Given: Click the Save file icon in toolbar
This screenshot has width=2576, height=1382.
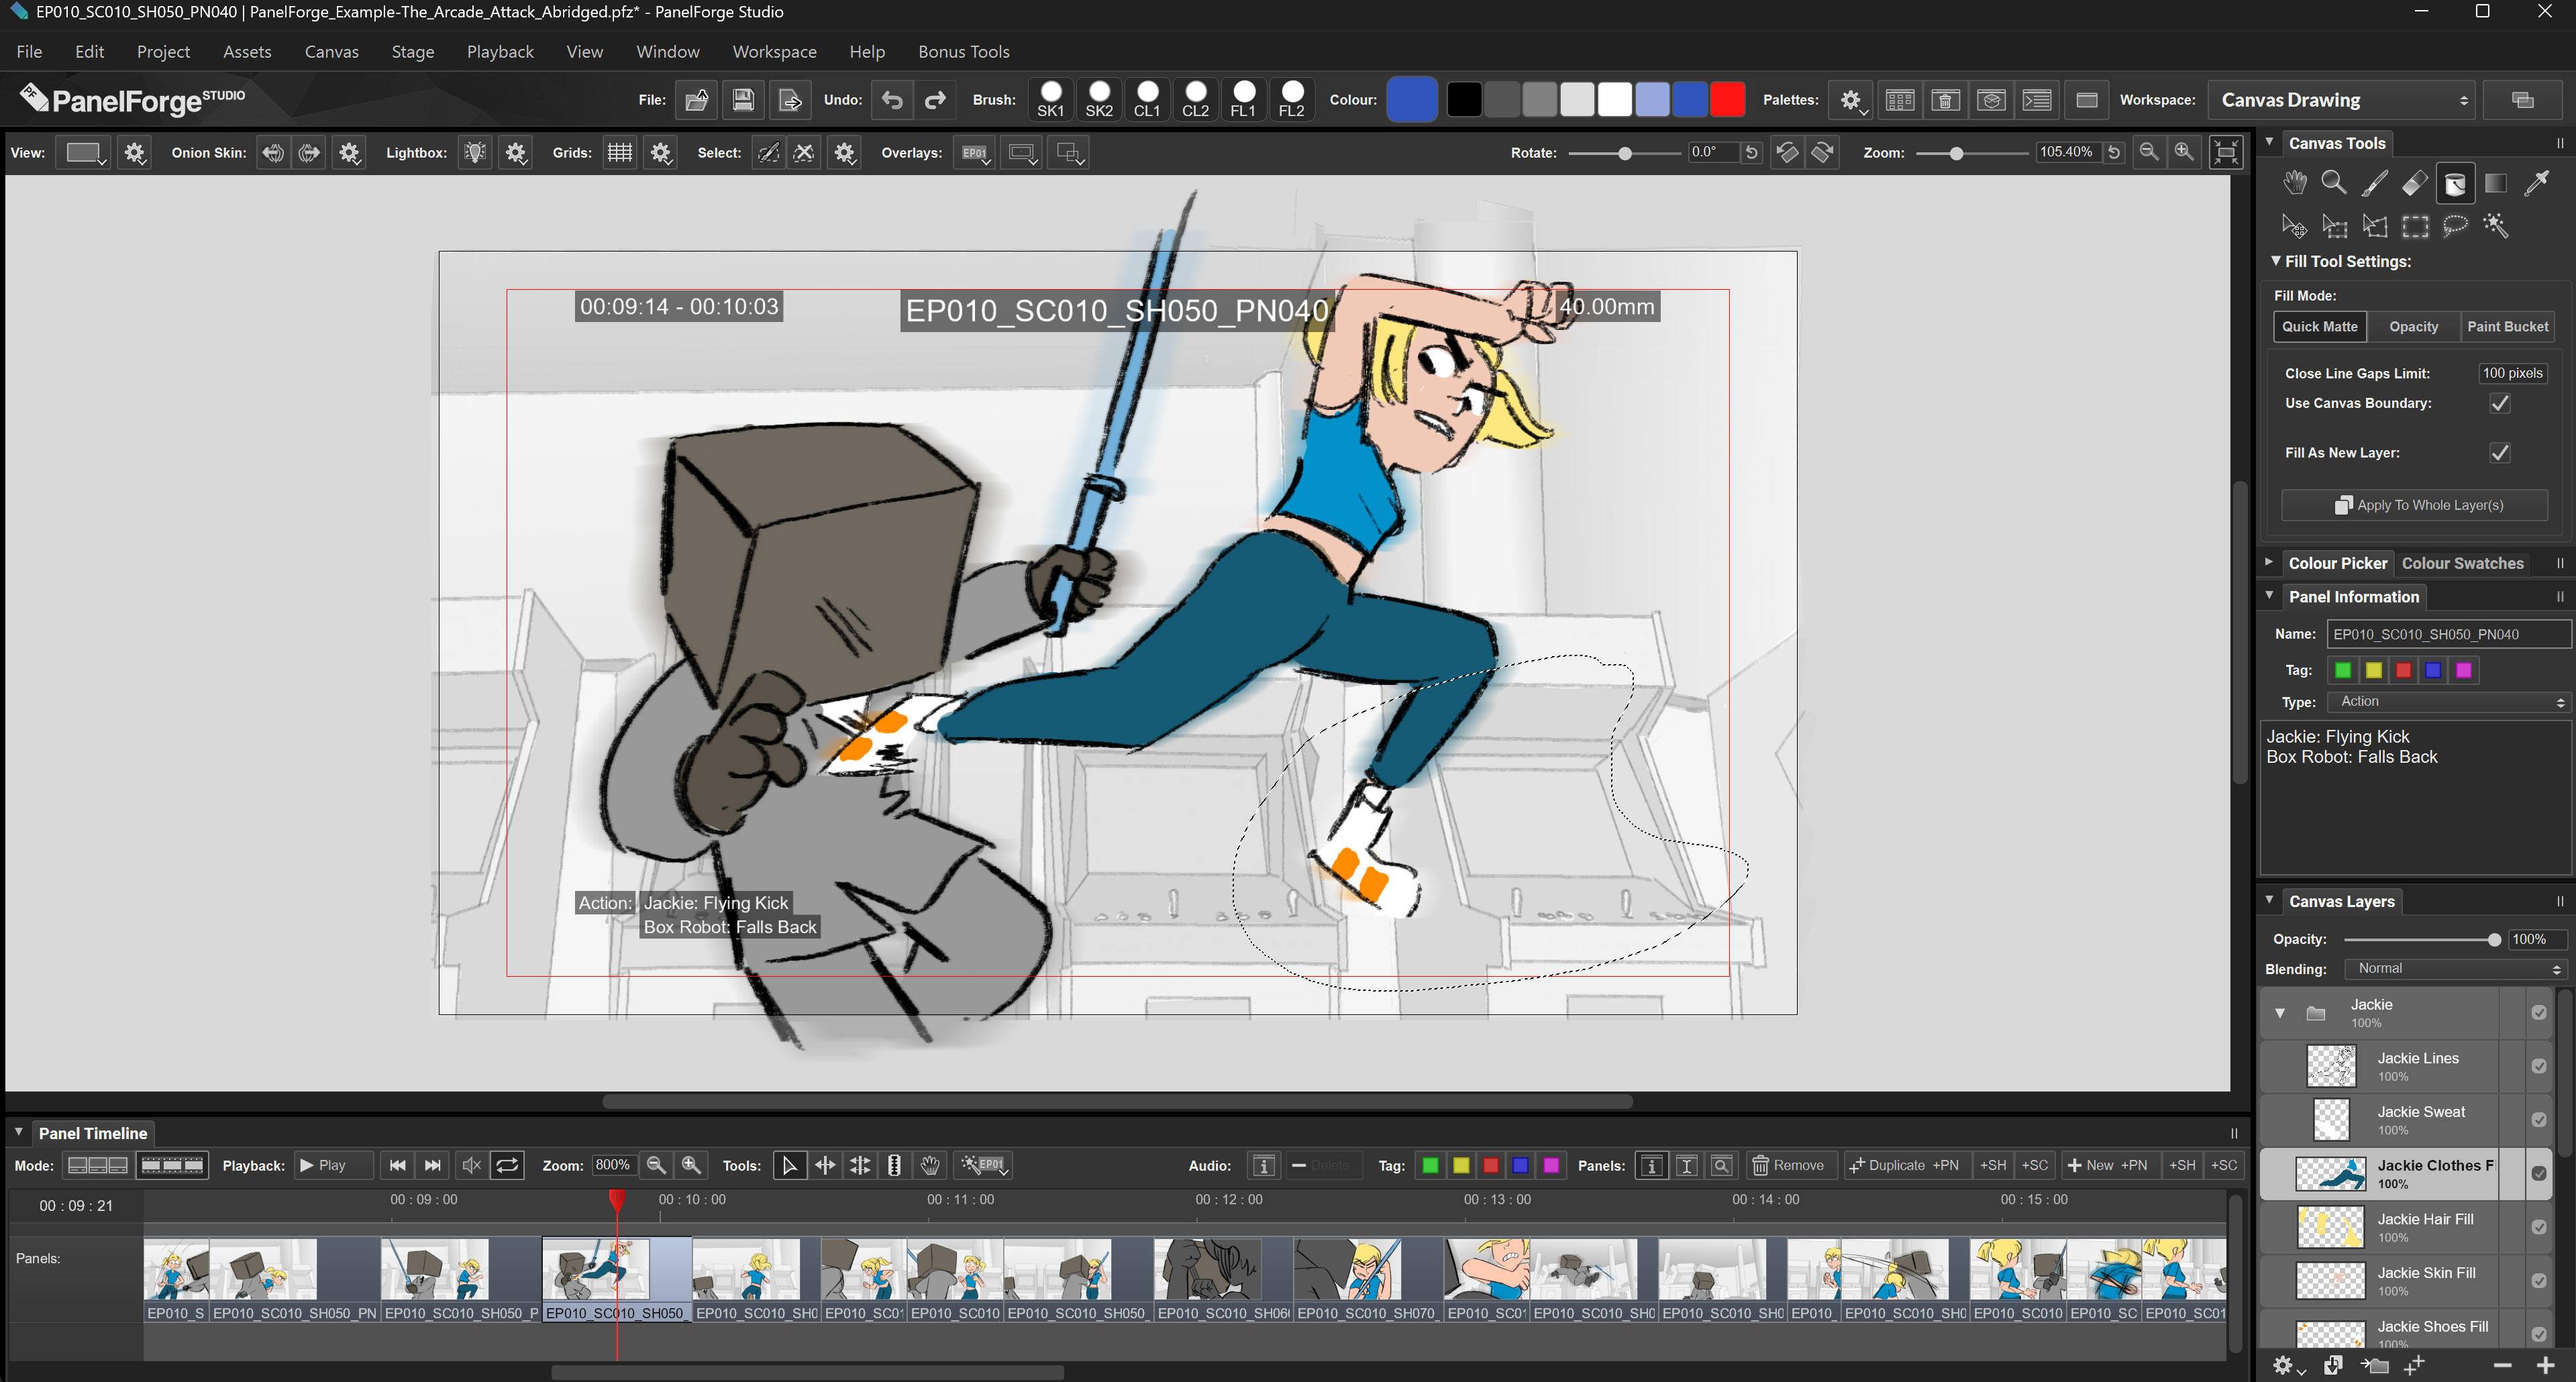Looking at the screenshot, I should (x=743, y=100).
